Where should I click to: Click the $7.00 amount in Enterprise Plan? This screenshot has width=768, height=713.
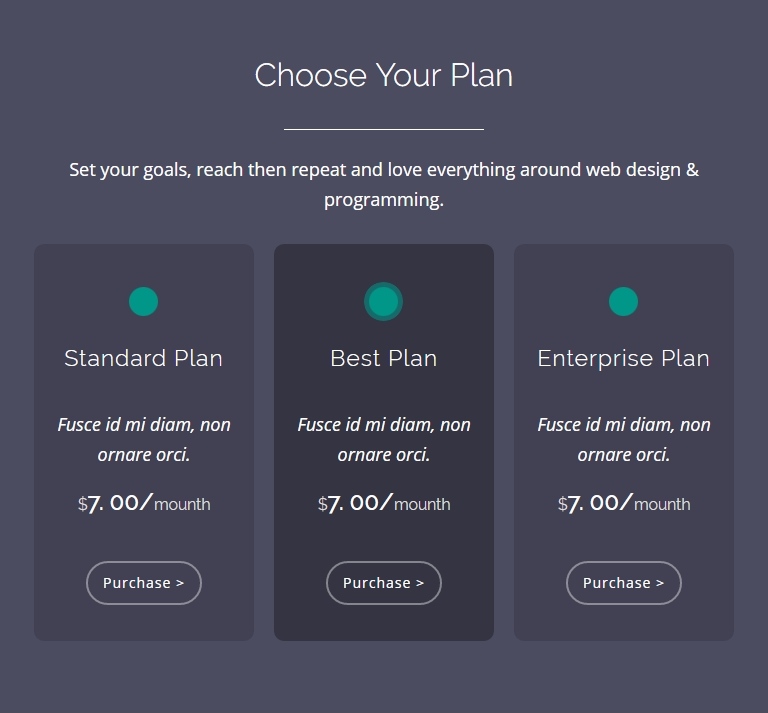pos(595,503)
